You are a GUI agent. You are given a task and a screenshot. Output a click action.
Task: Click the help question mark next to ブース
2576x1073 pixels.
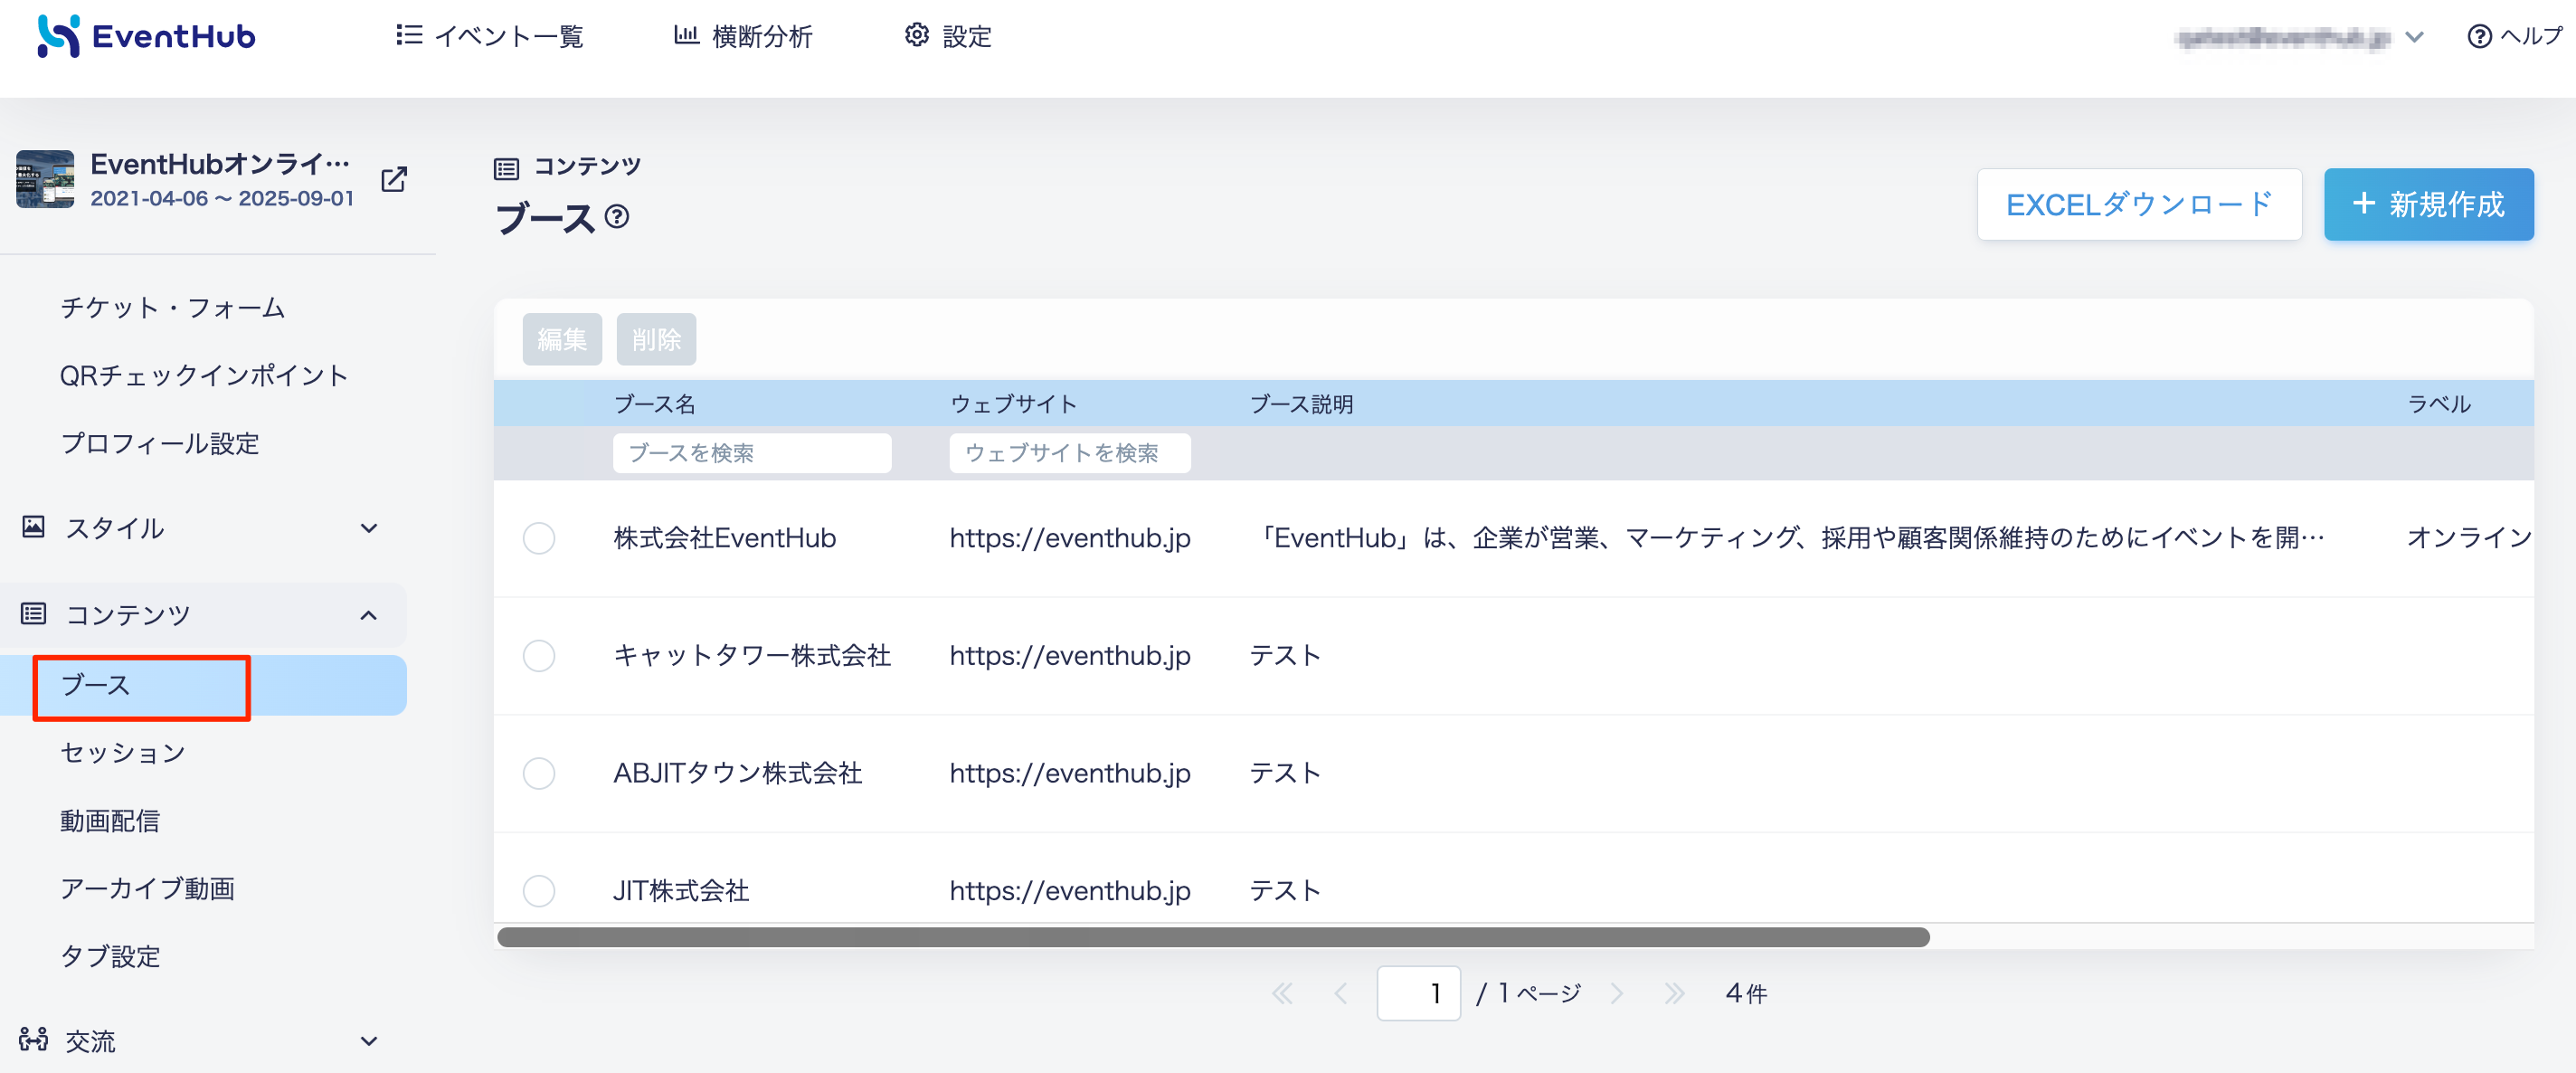[x=617, y=216]
